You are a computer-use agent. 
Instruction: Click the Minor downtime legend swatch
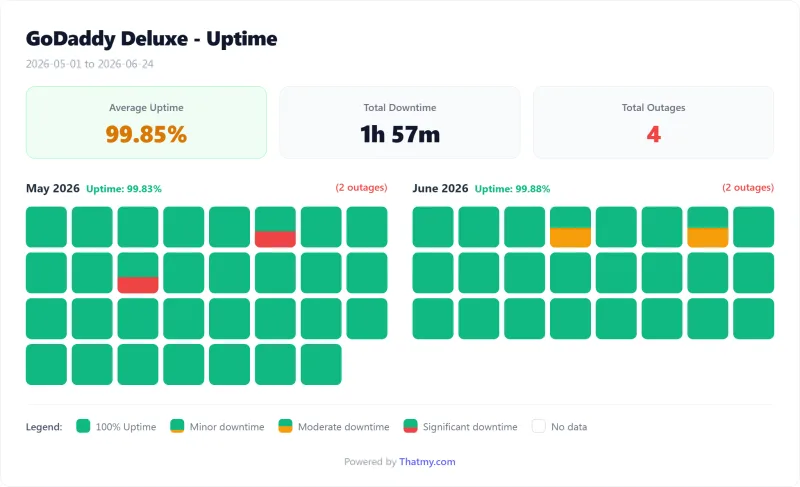[177, 426]
